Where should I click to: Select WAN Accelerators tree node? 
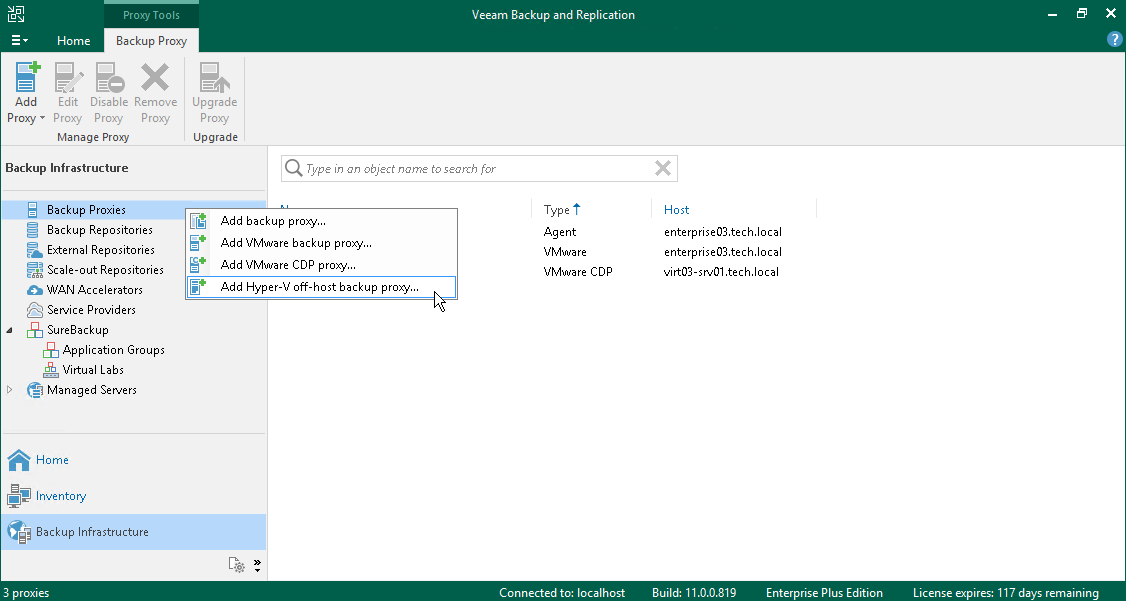pos(94,290)
